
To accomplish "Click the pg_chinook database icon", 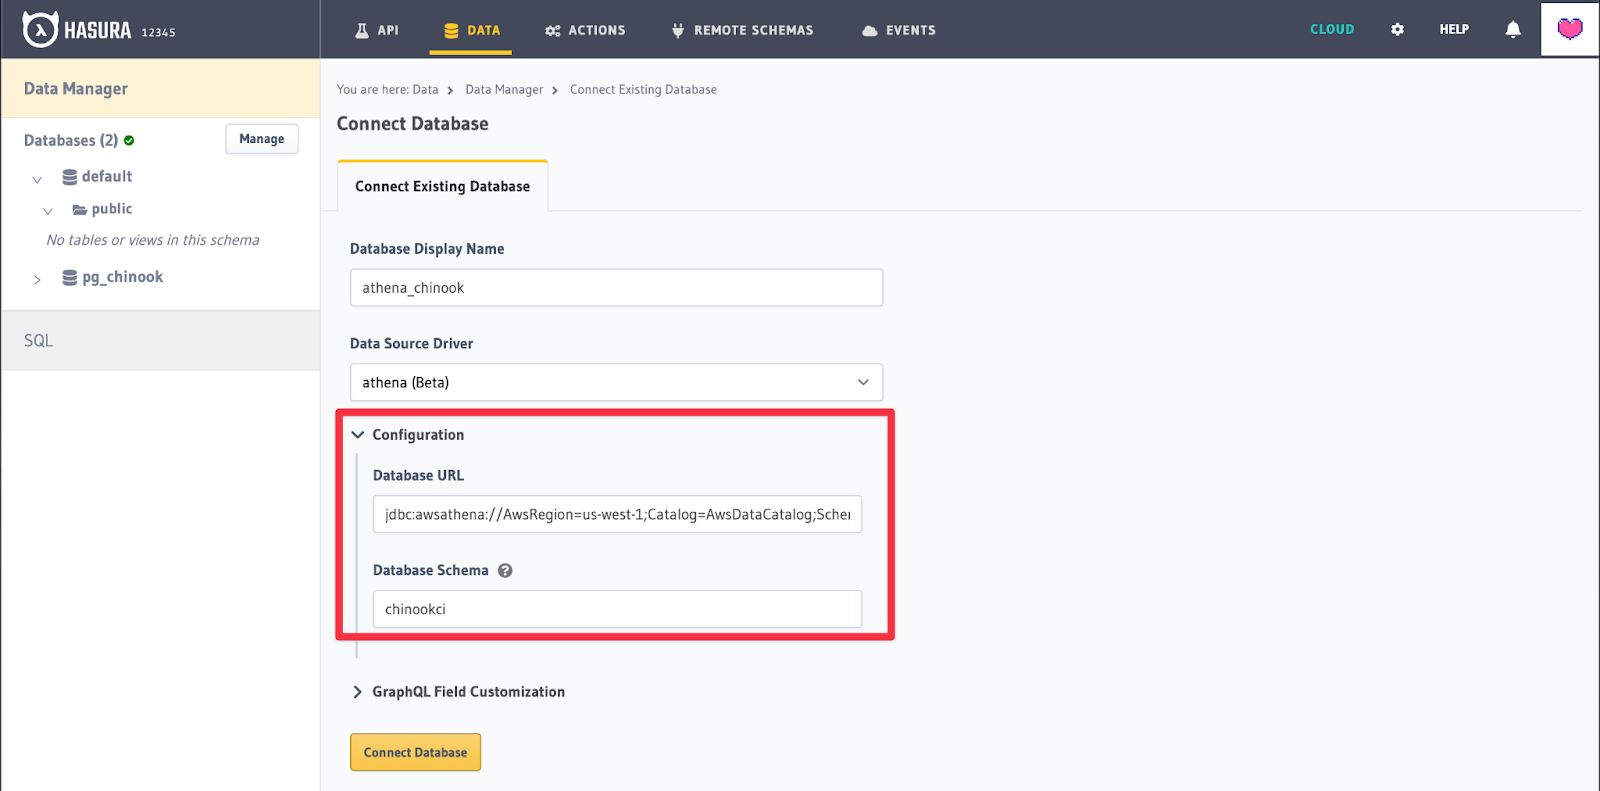I will click(x=69, y=278).
